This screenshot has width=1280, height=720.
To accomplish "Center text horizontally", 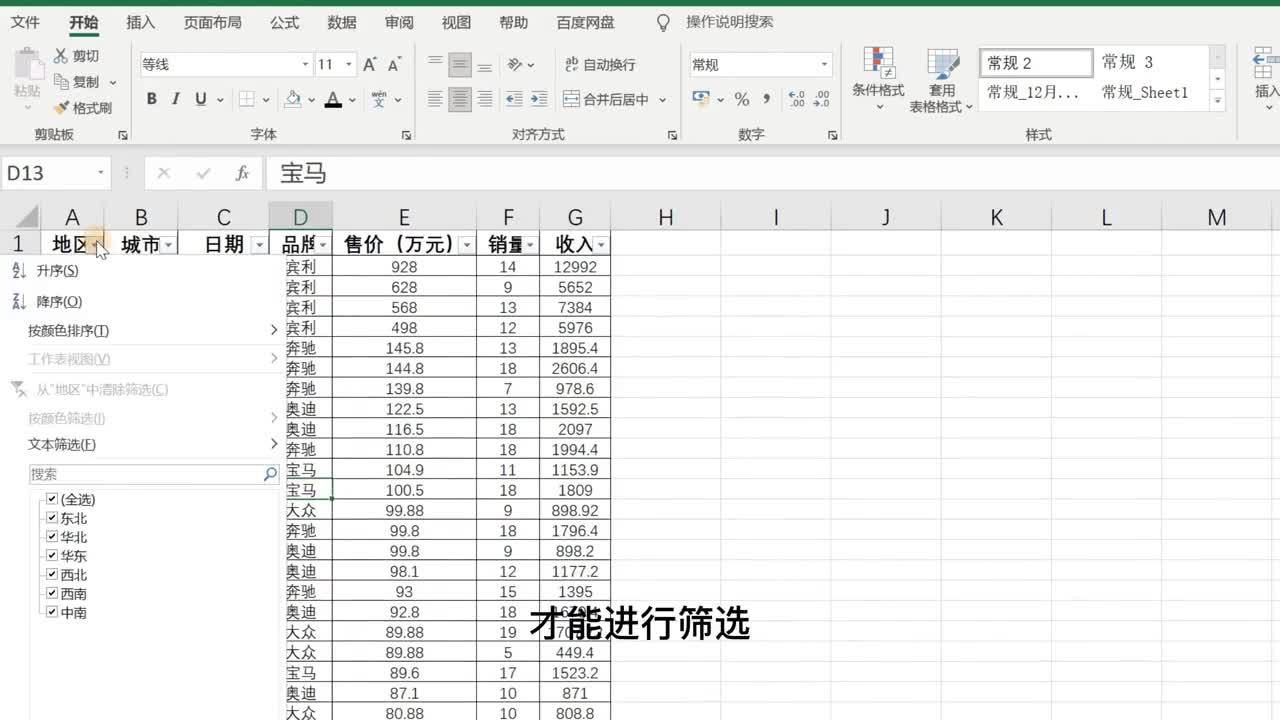I will [460, 99].
